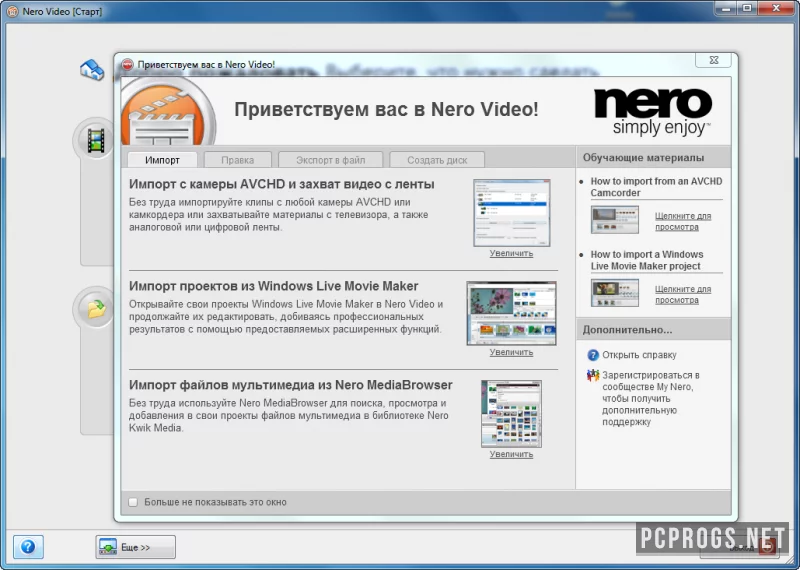The image size is (800, 570).
Task: Click the Nero Video clapperboard logo
Action: tap(168, 112)
